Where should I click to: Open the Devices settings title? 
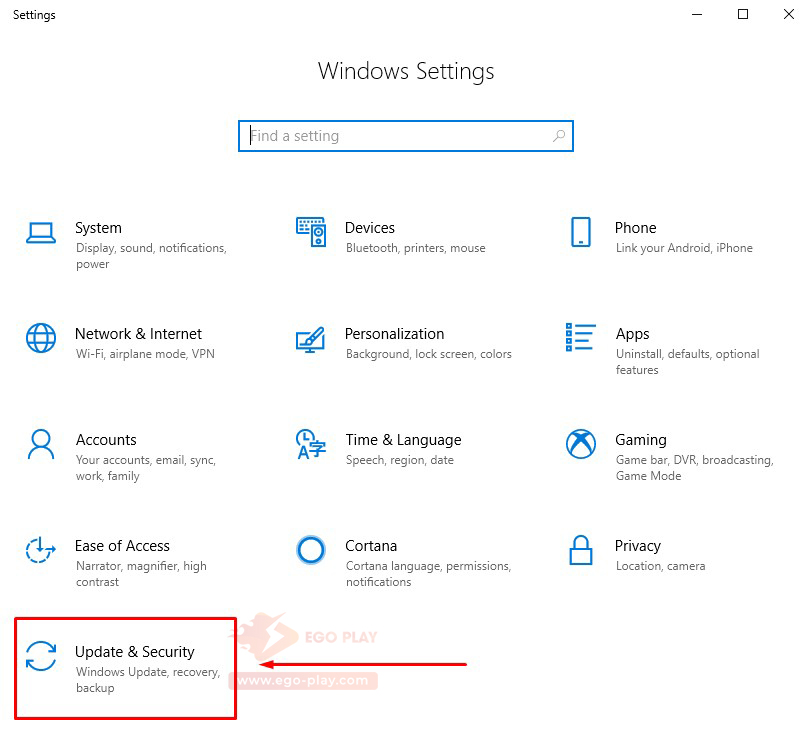tap(370, 228)
